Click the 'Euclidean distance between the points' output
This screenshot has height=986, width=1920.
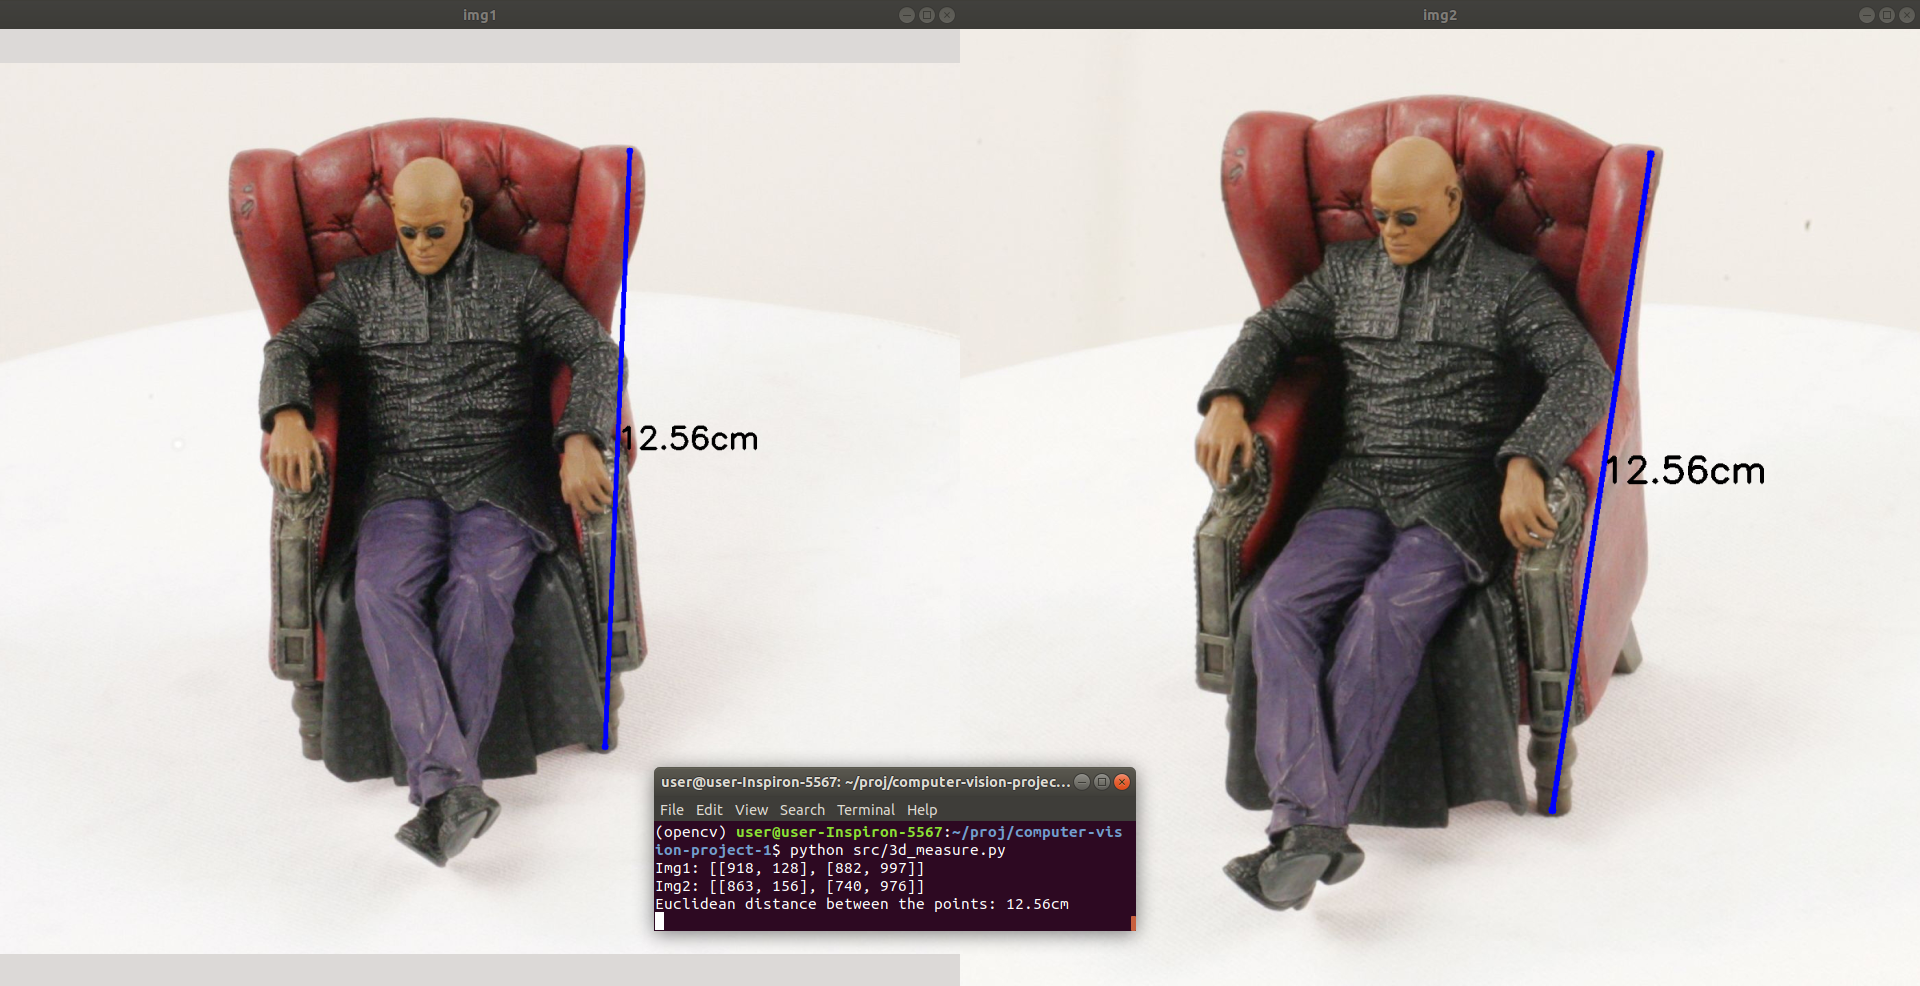click(x=862, y=904)
